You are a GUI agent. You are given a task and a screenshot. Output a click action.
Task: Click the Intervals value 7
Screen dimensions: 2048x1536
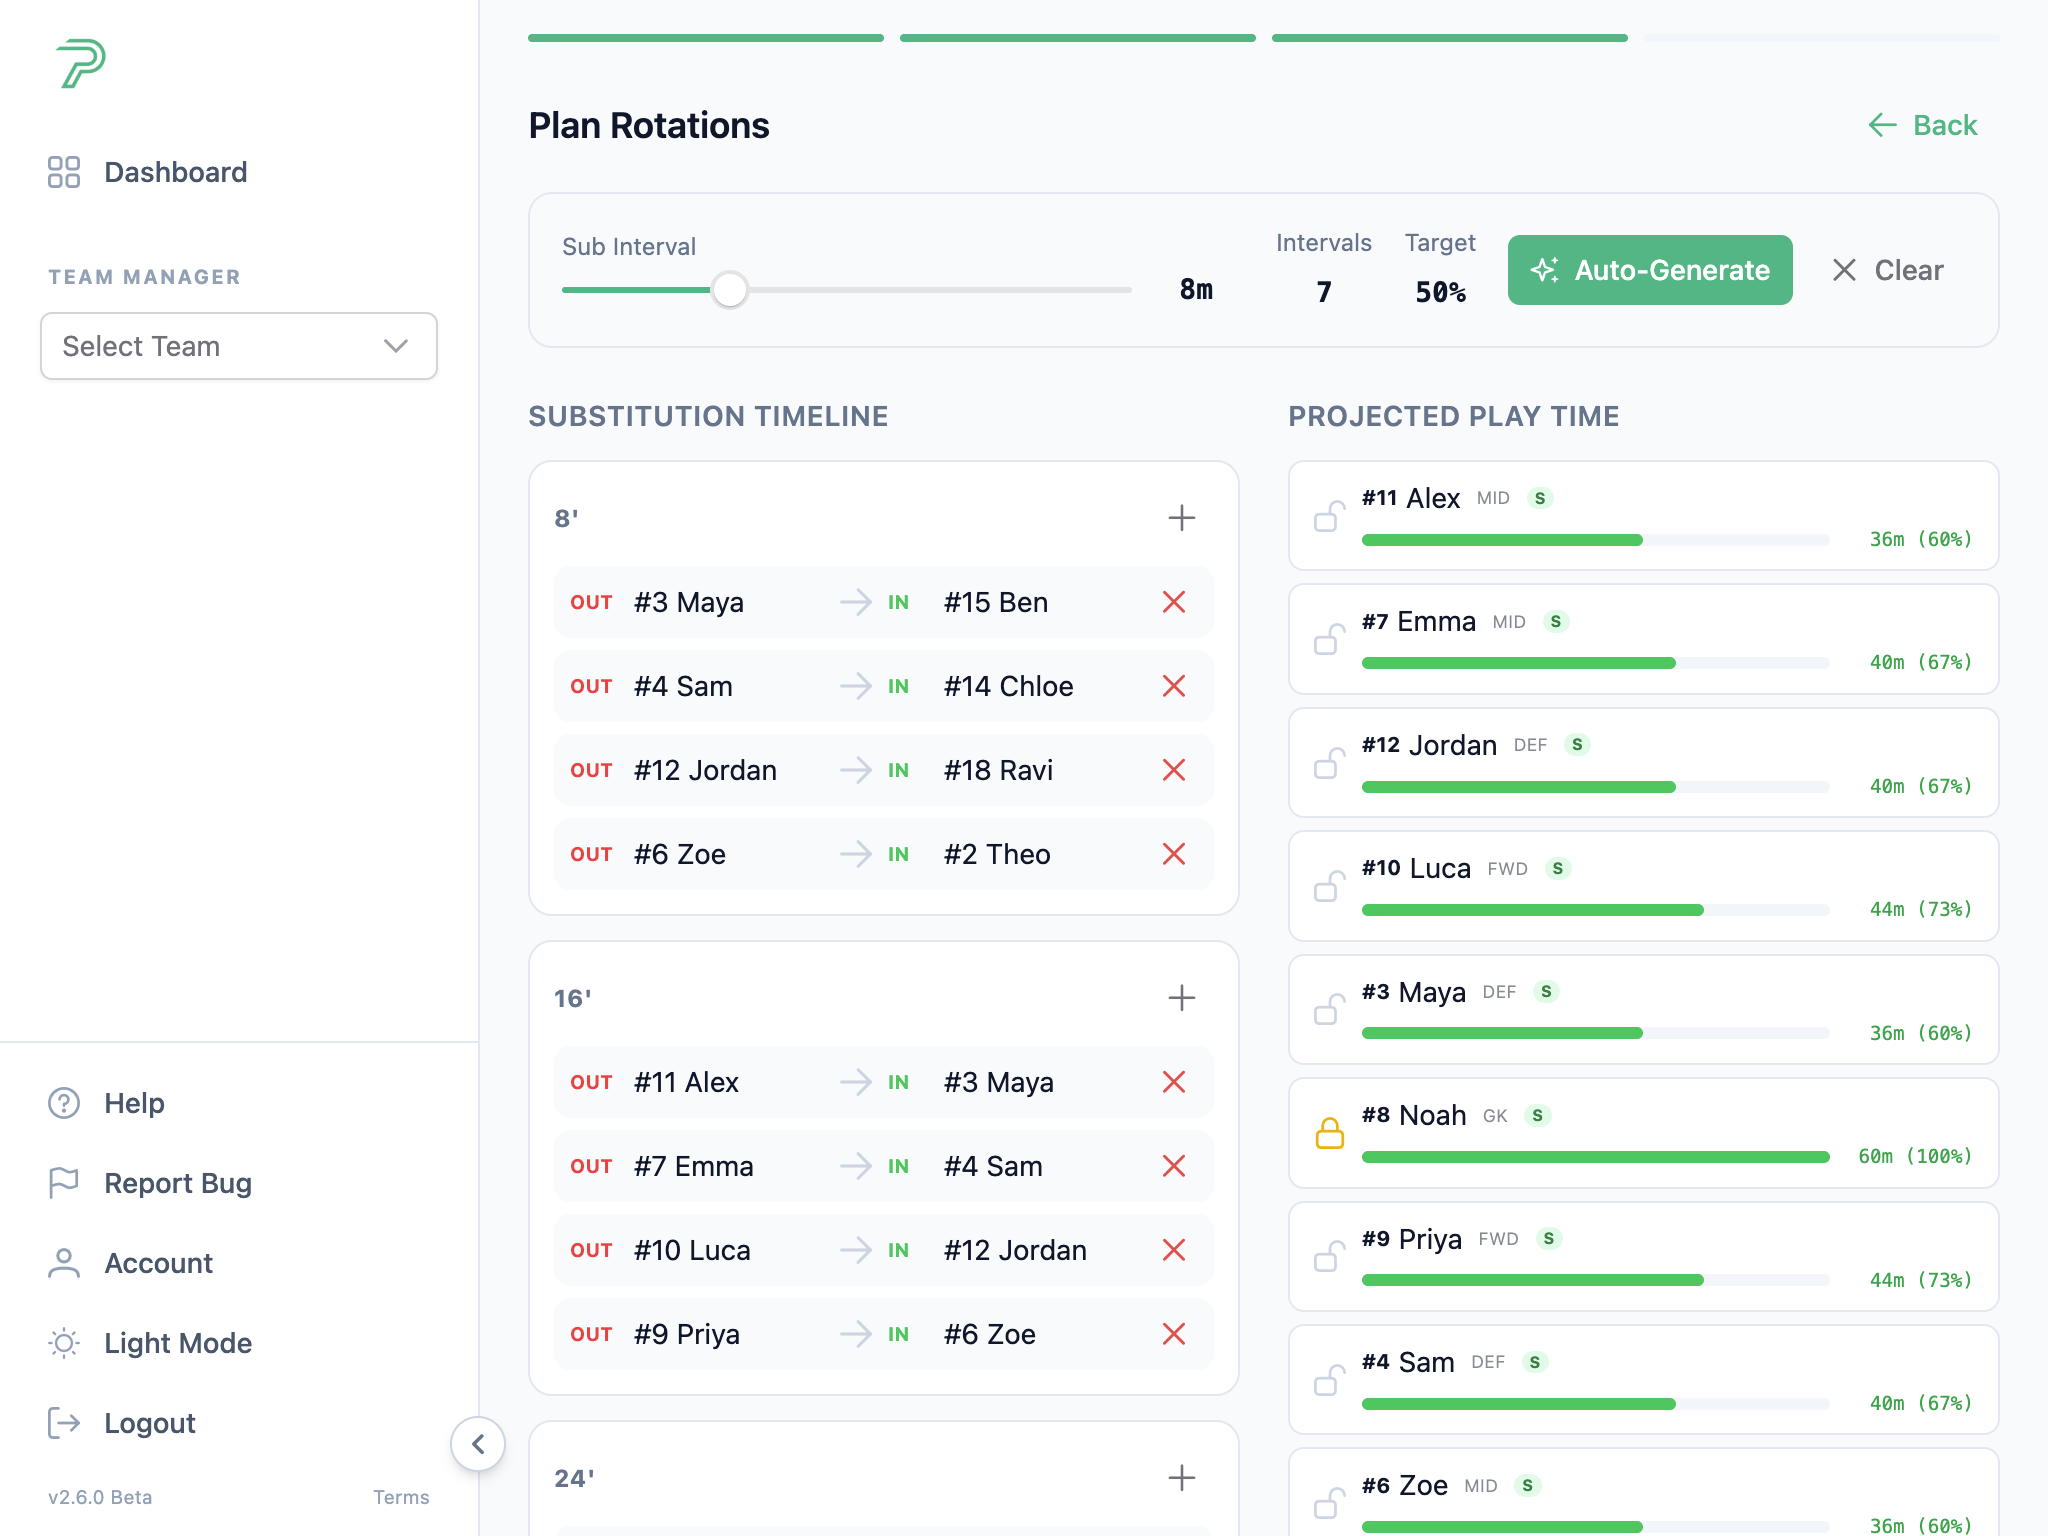pyautogui.click(x=1324, y=292)
